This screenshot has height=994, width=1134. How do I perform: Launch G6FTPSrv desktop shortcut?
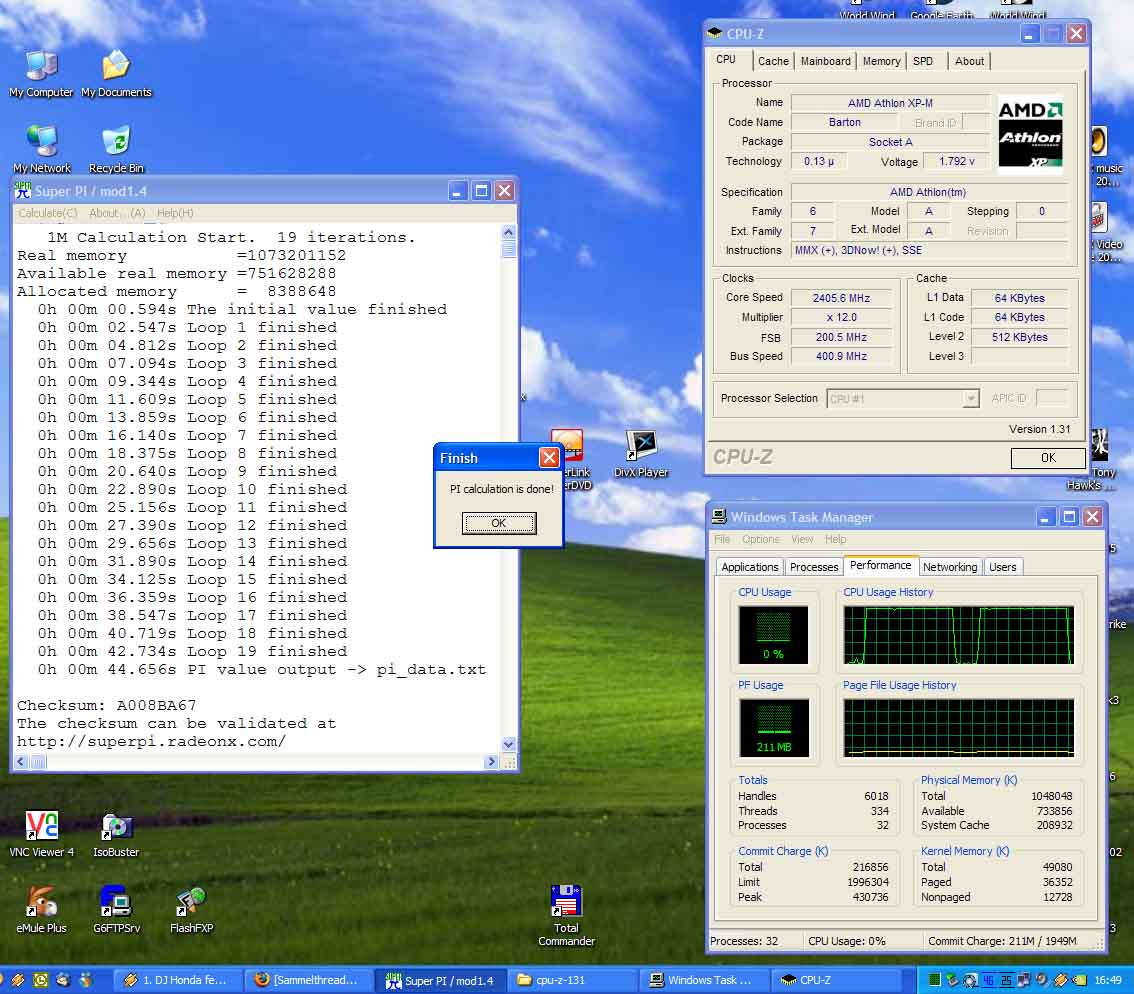tap(116, 909)
